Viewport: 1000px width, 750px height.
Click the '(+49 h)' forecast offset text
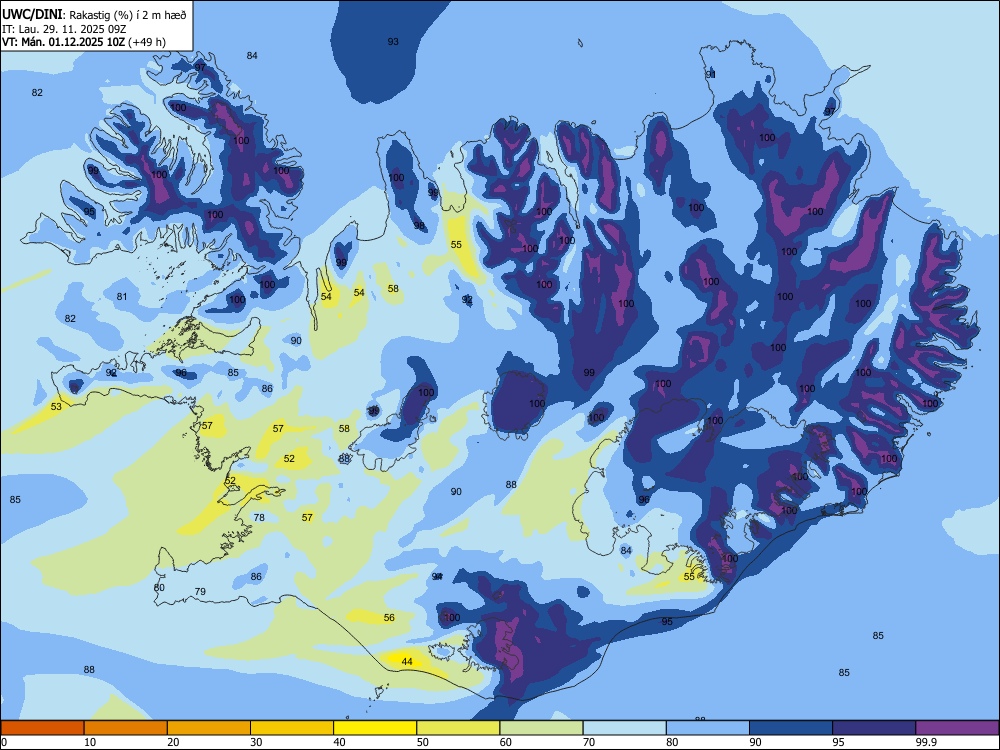click(x=147, y=42)
